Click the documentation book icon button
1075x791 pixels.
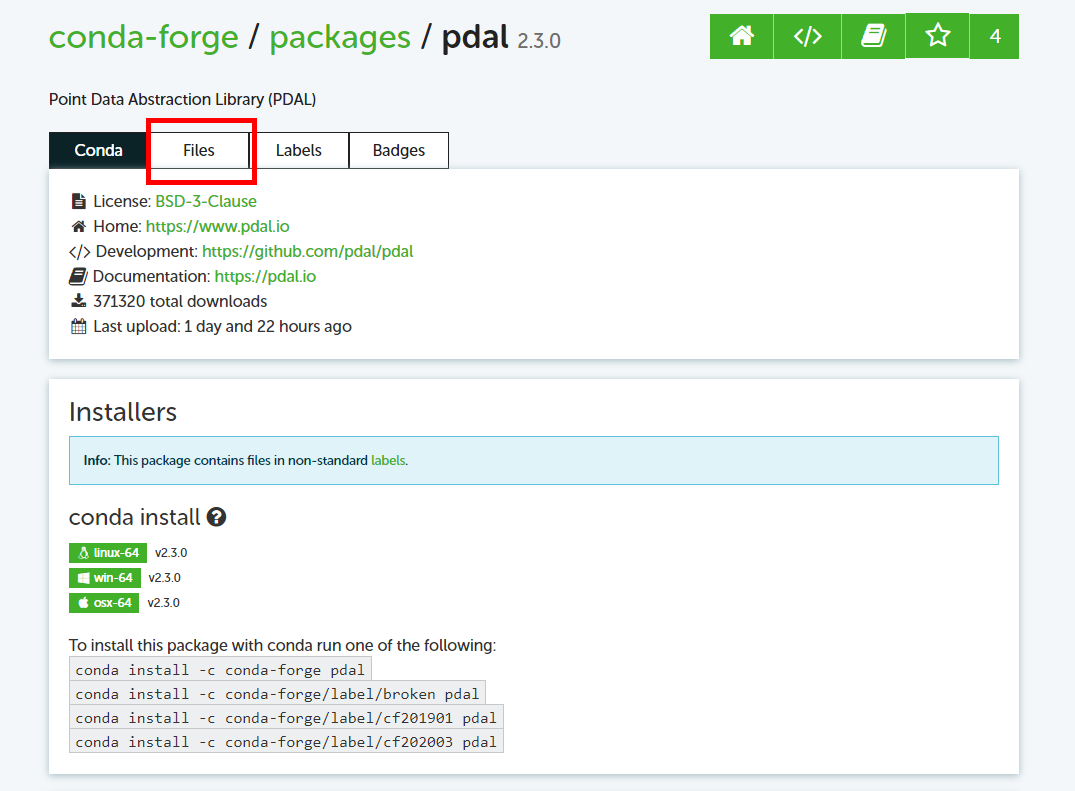tap(873, 37)
